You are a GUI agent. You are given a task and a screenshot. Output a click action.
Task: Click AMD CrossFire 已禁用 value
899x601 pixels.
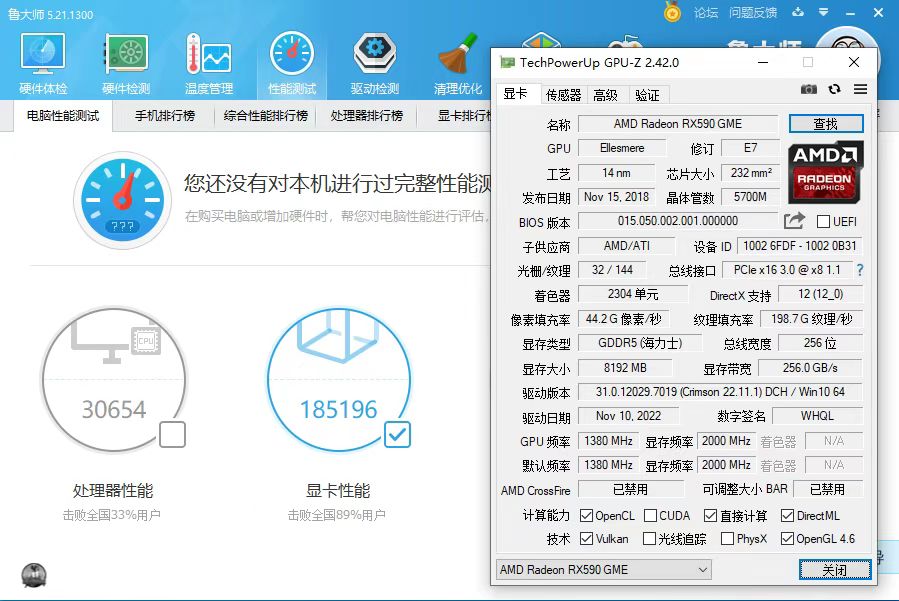pyautogui.click(x=631, y=489)
